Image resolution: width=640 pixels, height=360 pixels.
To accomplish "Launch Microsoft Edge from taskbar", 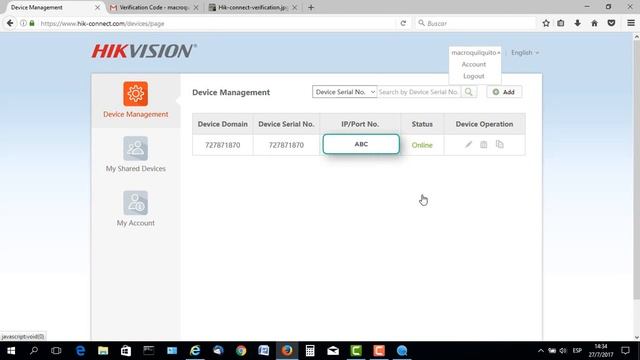I will pos(80,351).
